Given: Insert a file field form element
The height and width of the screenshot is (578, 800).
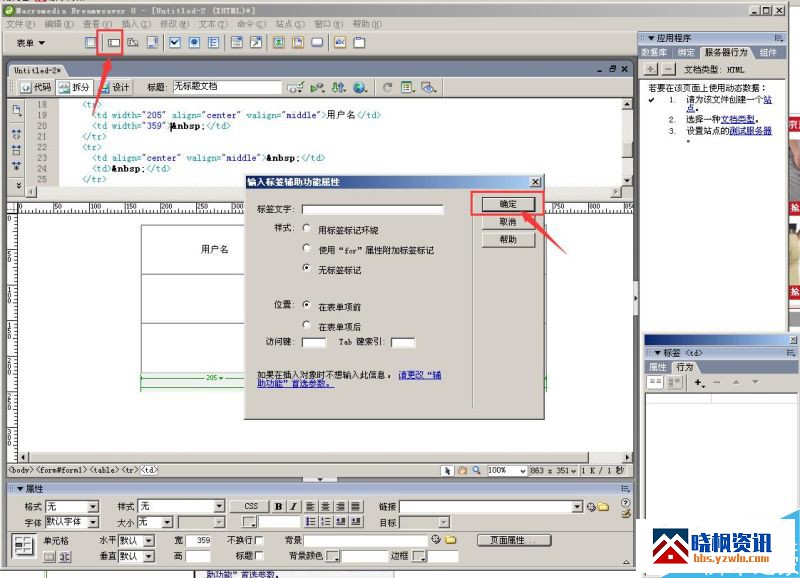Looking at the screenshot, I should click(x=298, y=43).
